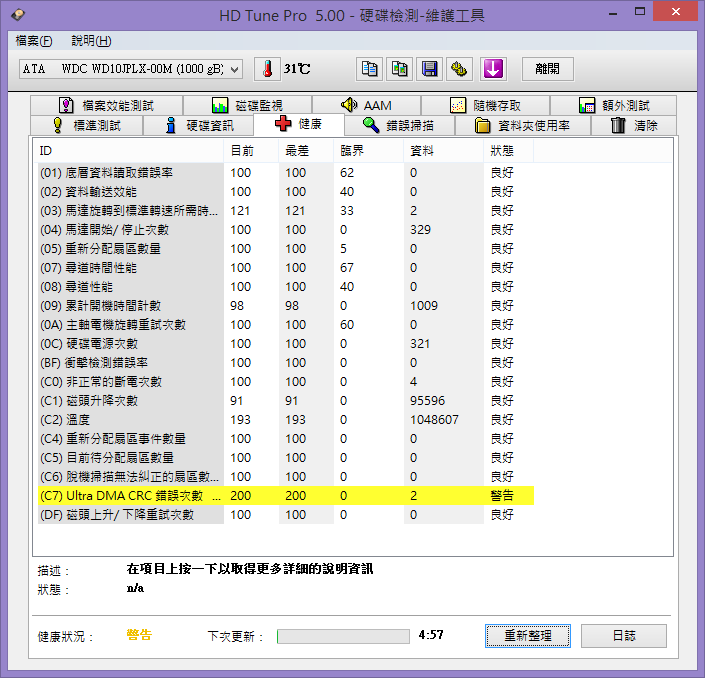The width and height of the screenshot is (705, 678).
Task: Click the 離開 exit button
Action: click(x=548, y=69)
